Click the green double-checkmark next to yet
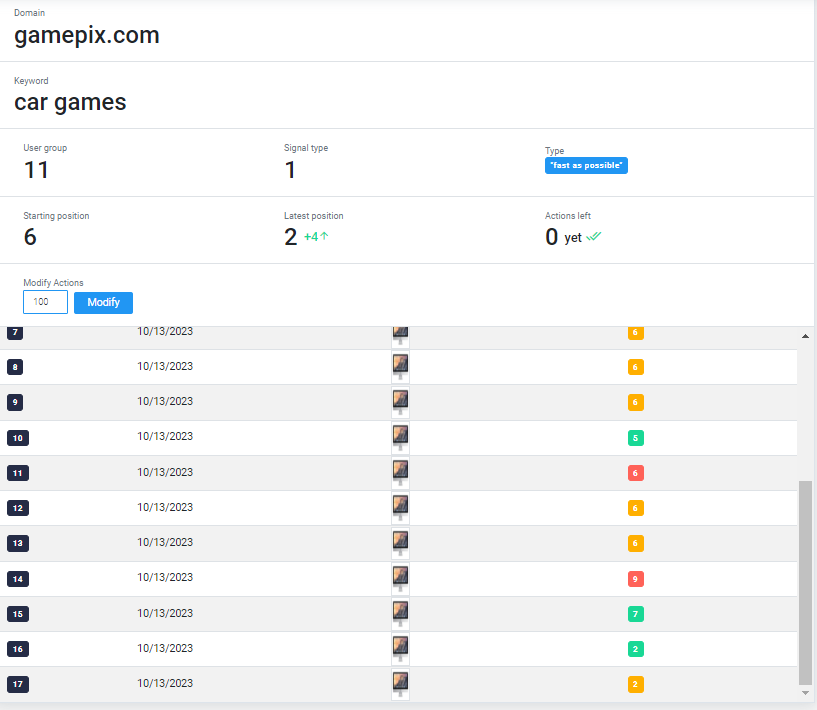This screenshot has width=817, height=710. coord(593,236)
